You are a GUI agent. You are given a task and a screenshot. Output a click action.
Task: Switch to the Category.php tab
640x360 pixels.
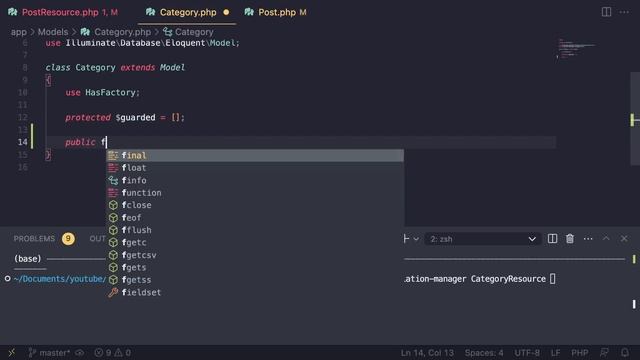[x=187, y=12]
